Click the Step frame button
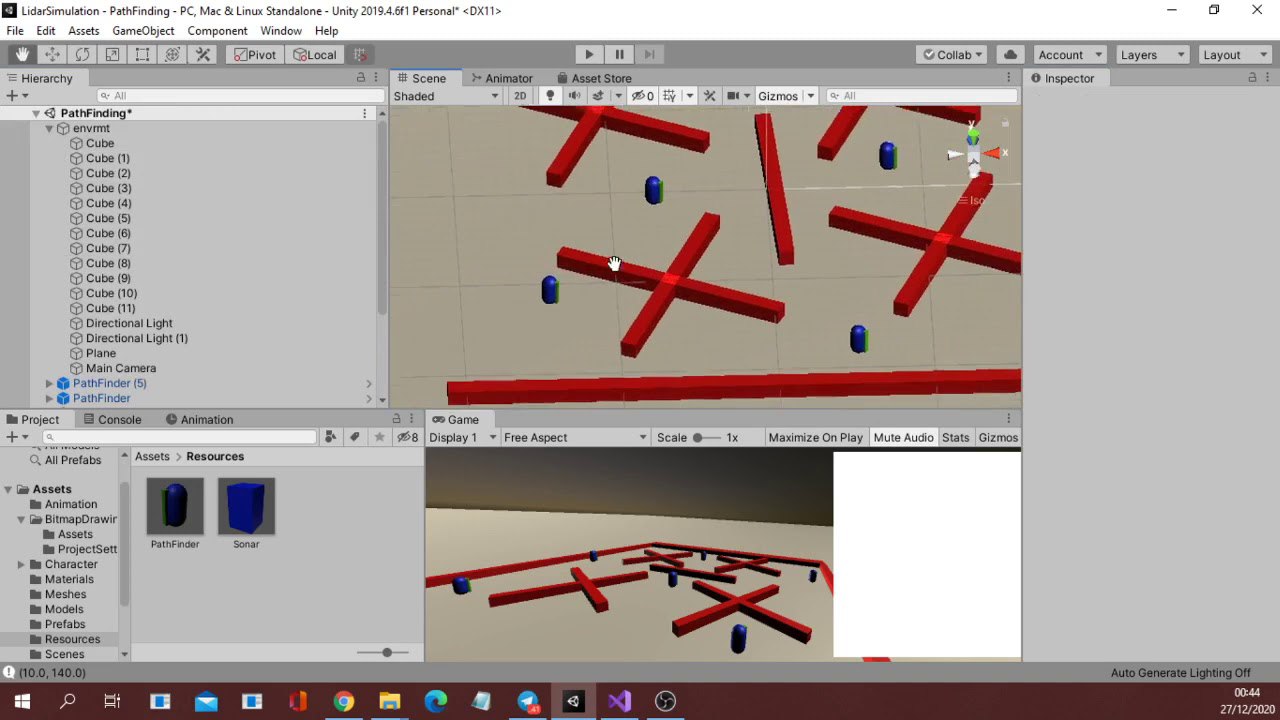1280x720 pixels. coord(649,55)
